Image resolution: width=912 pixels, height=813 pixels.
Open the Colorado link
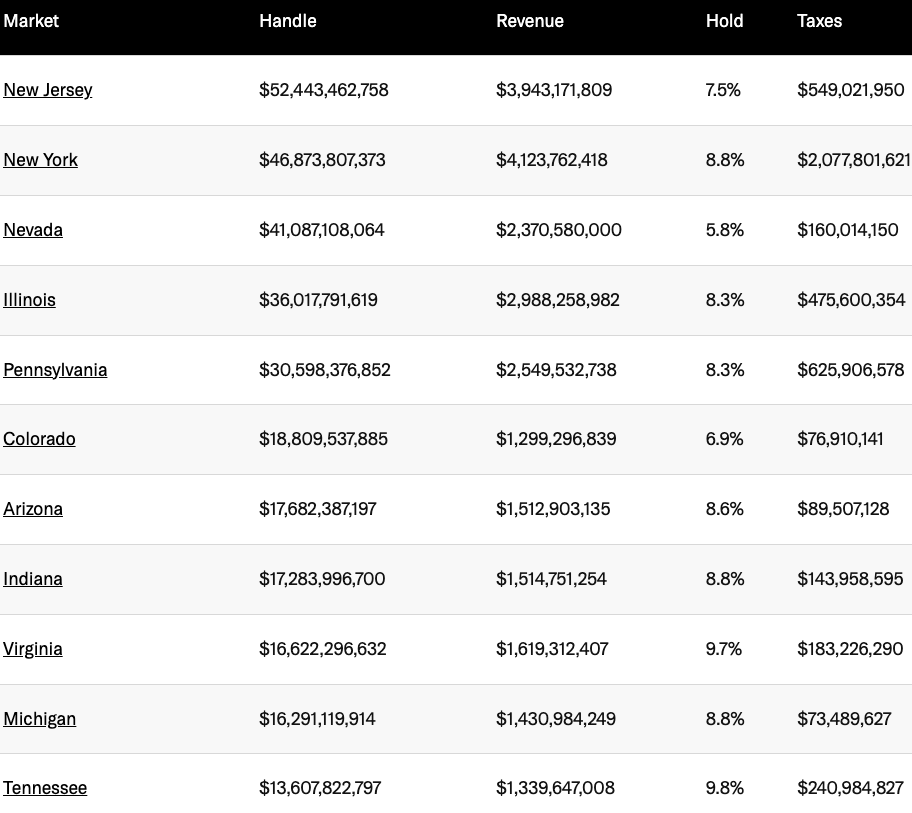[x=39, y=439]
